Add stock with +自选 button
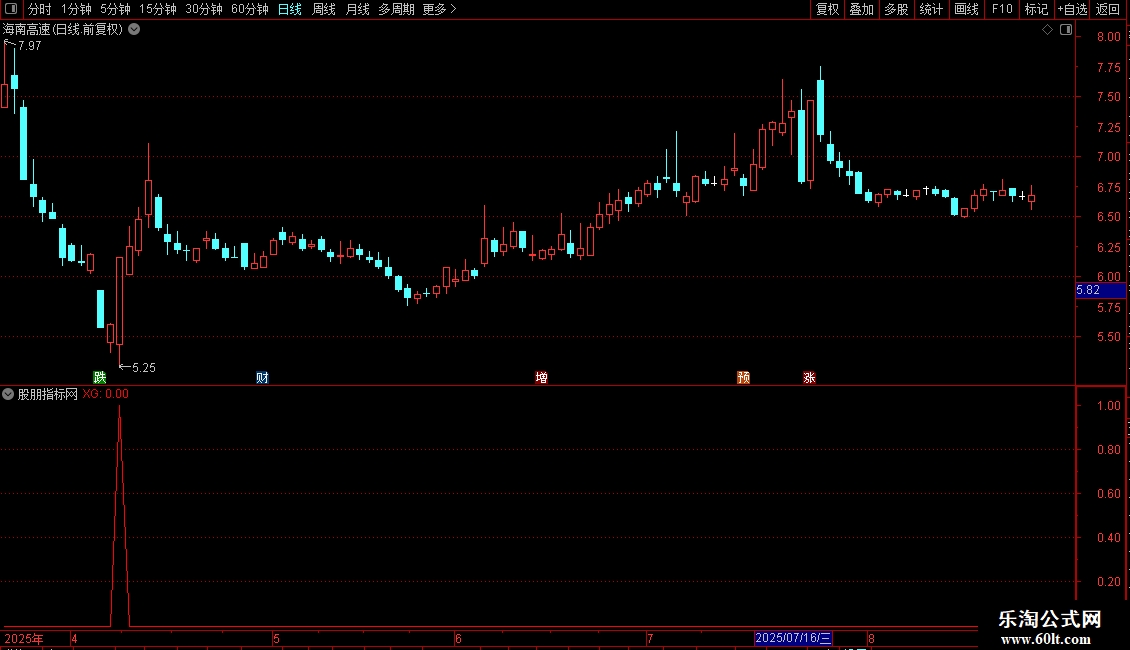 pos(1072,9)
